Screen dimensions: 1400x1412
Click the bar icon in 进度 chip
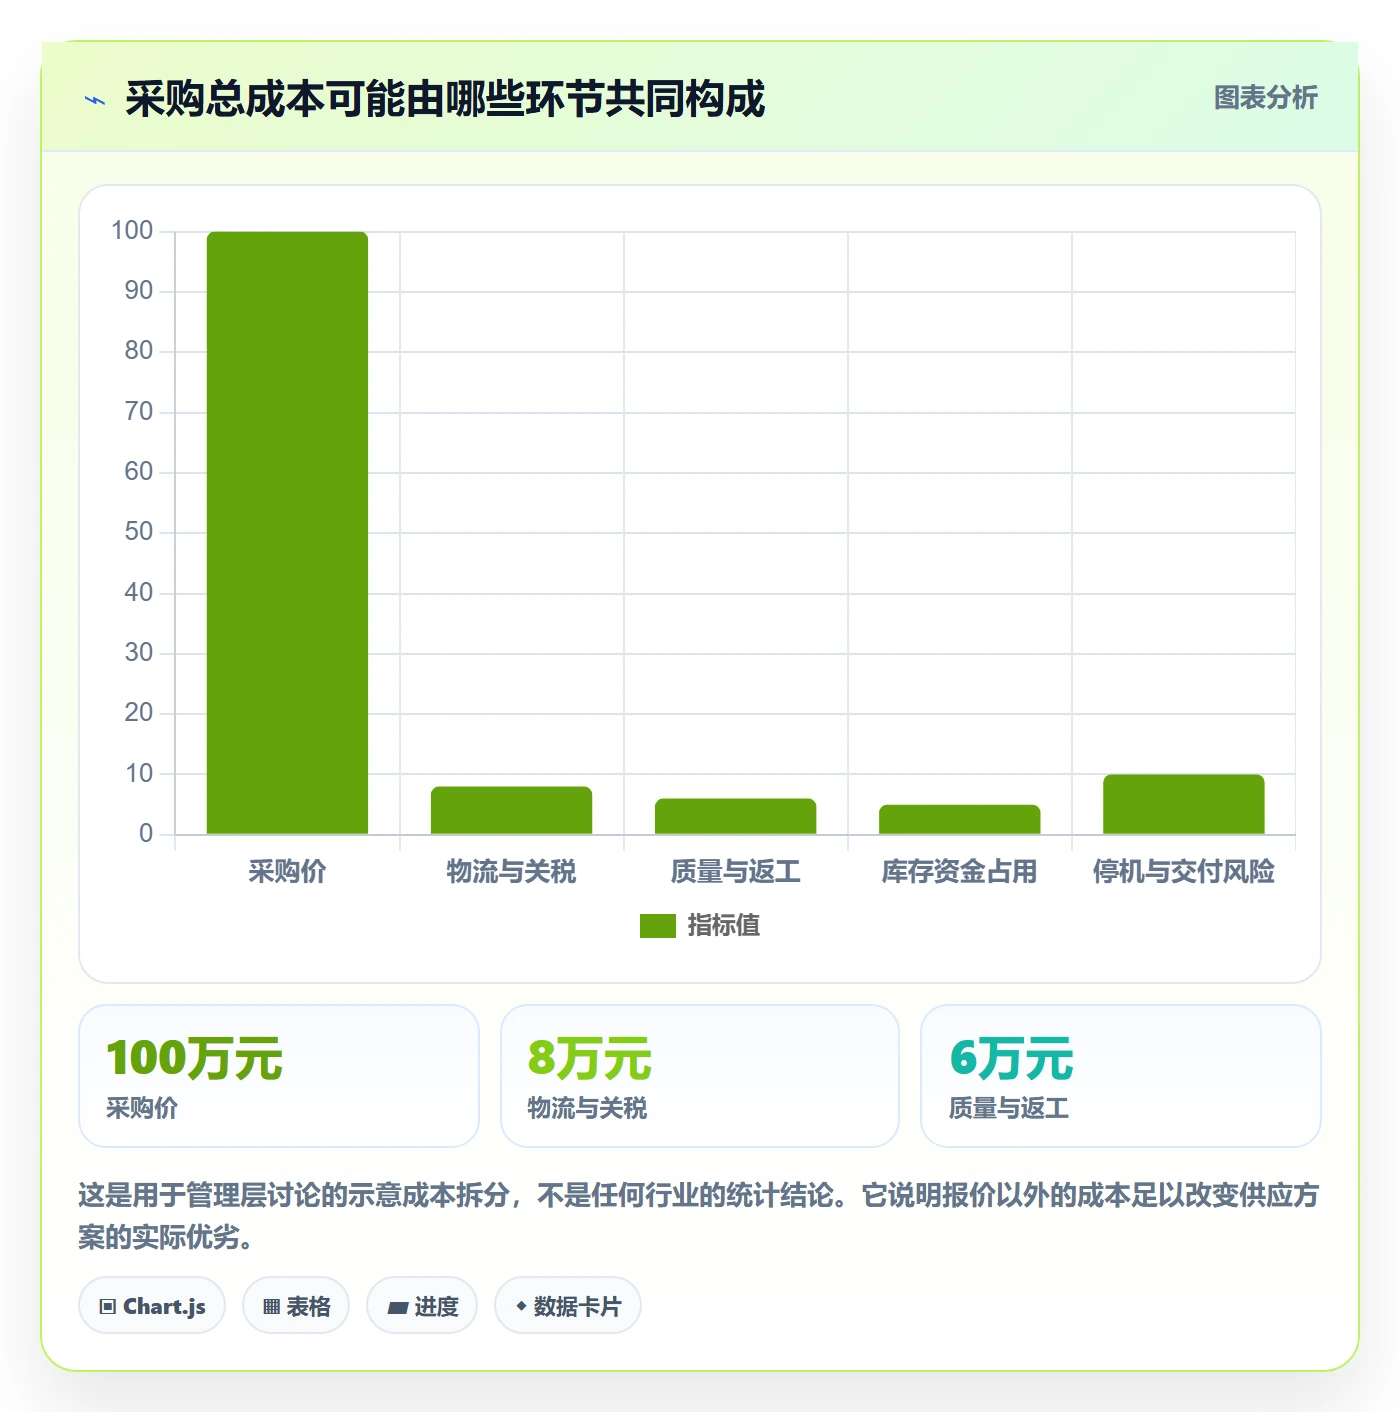coord(397,1308)
